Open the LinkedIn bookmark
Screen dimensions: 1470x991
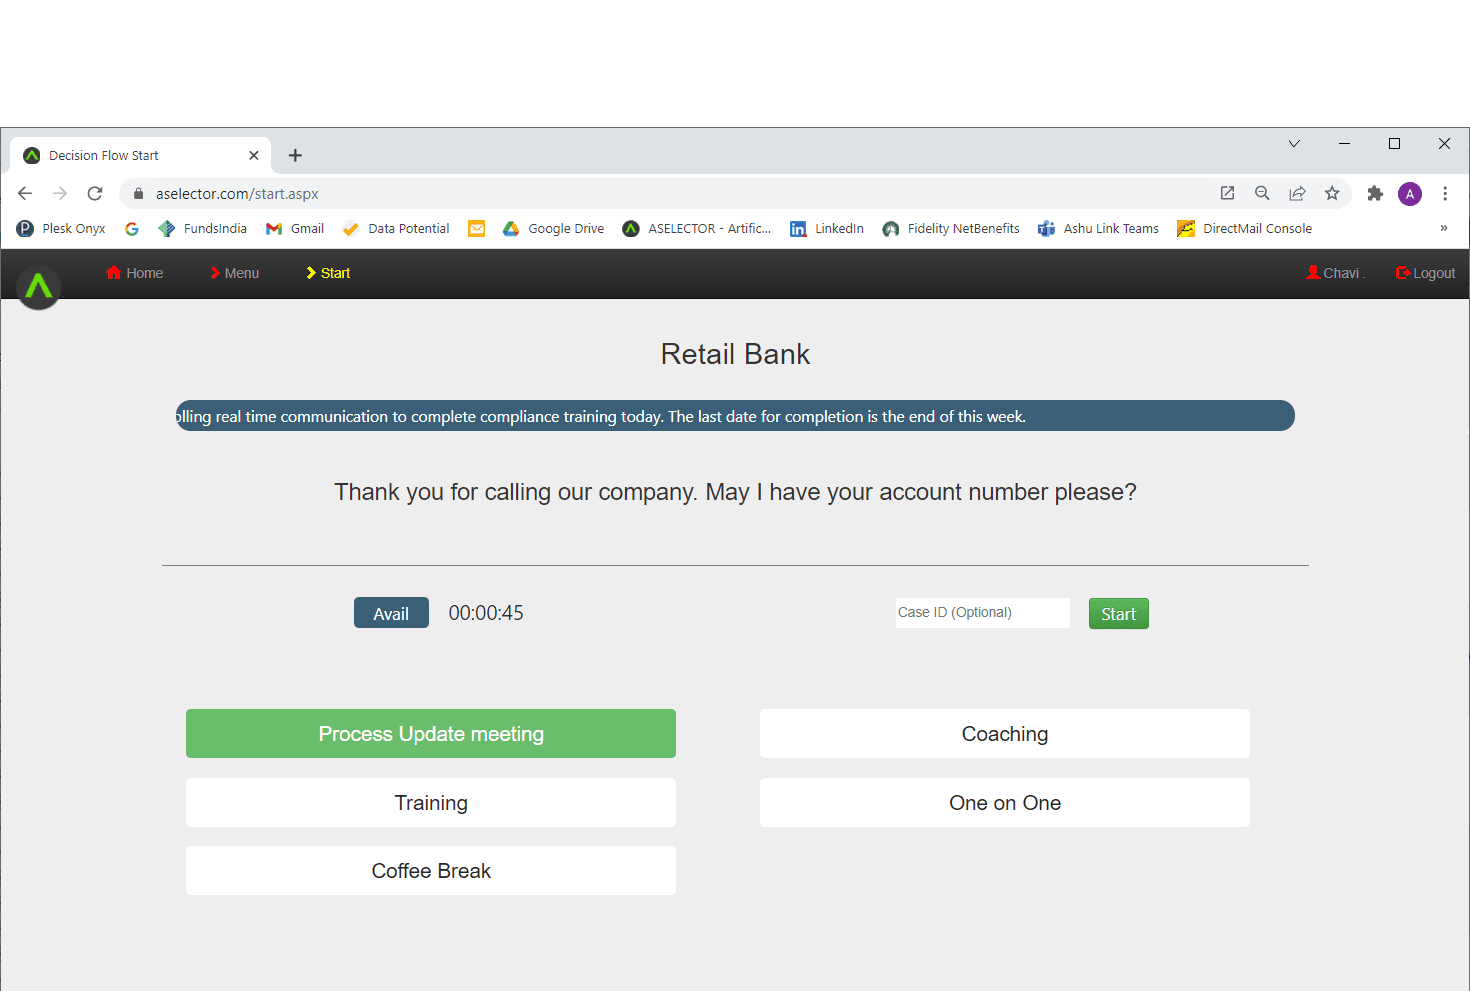coord(827,229)
